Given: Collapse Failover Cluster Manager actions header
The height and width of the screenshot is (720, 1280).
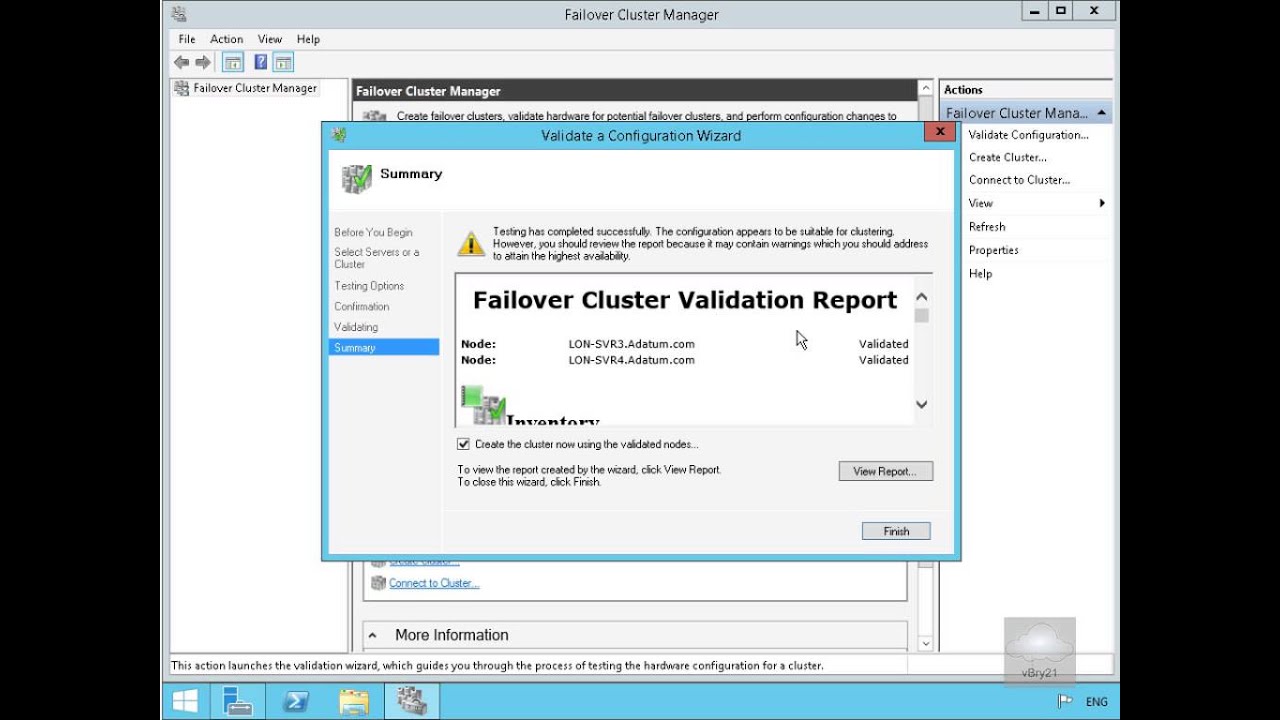Looking at the screenshot, I should 1101,113.
